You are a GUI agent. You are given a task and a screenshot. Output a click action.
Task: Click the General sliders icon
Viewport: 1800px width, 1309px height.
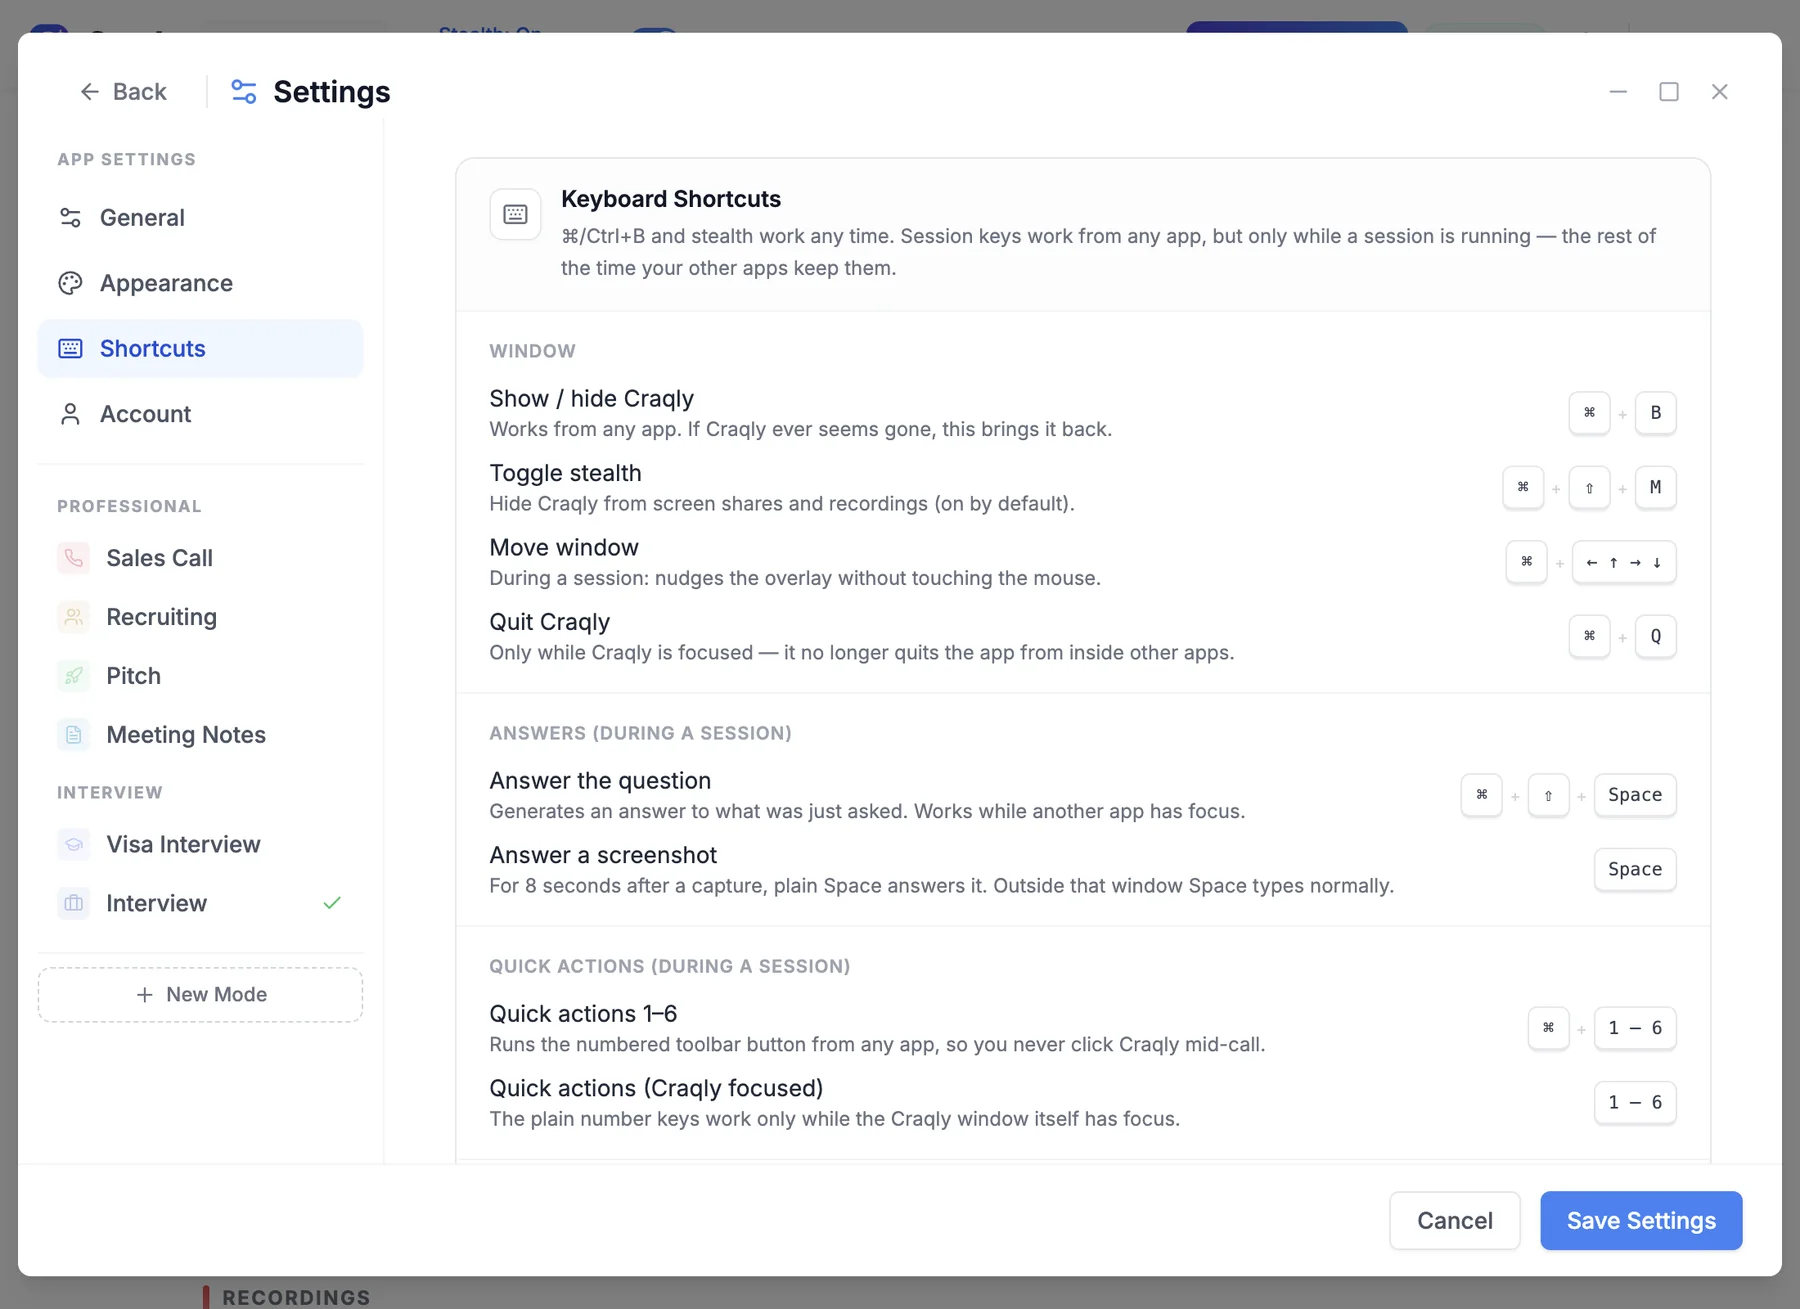(x=70, y=218)
